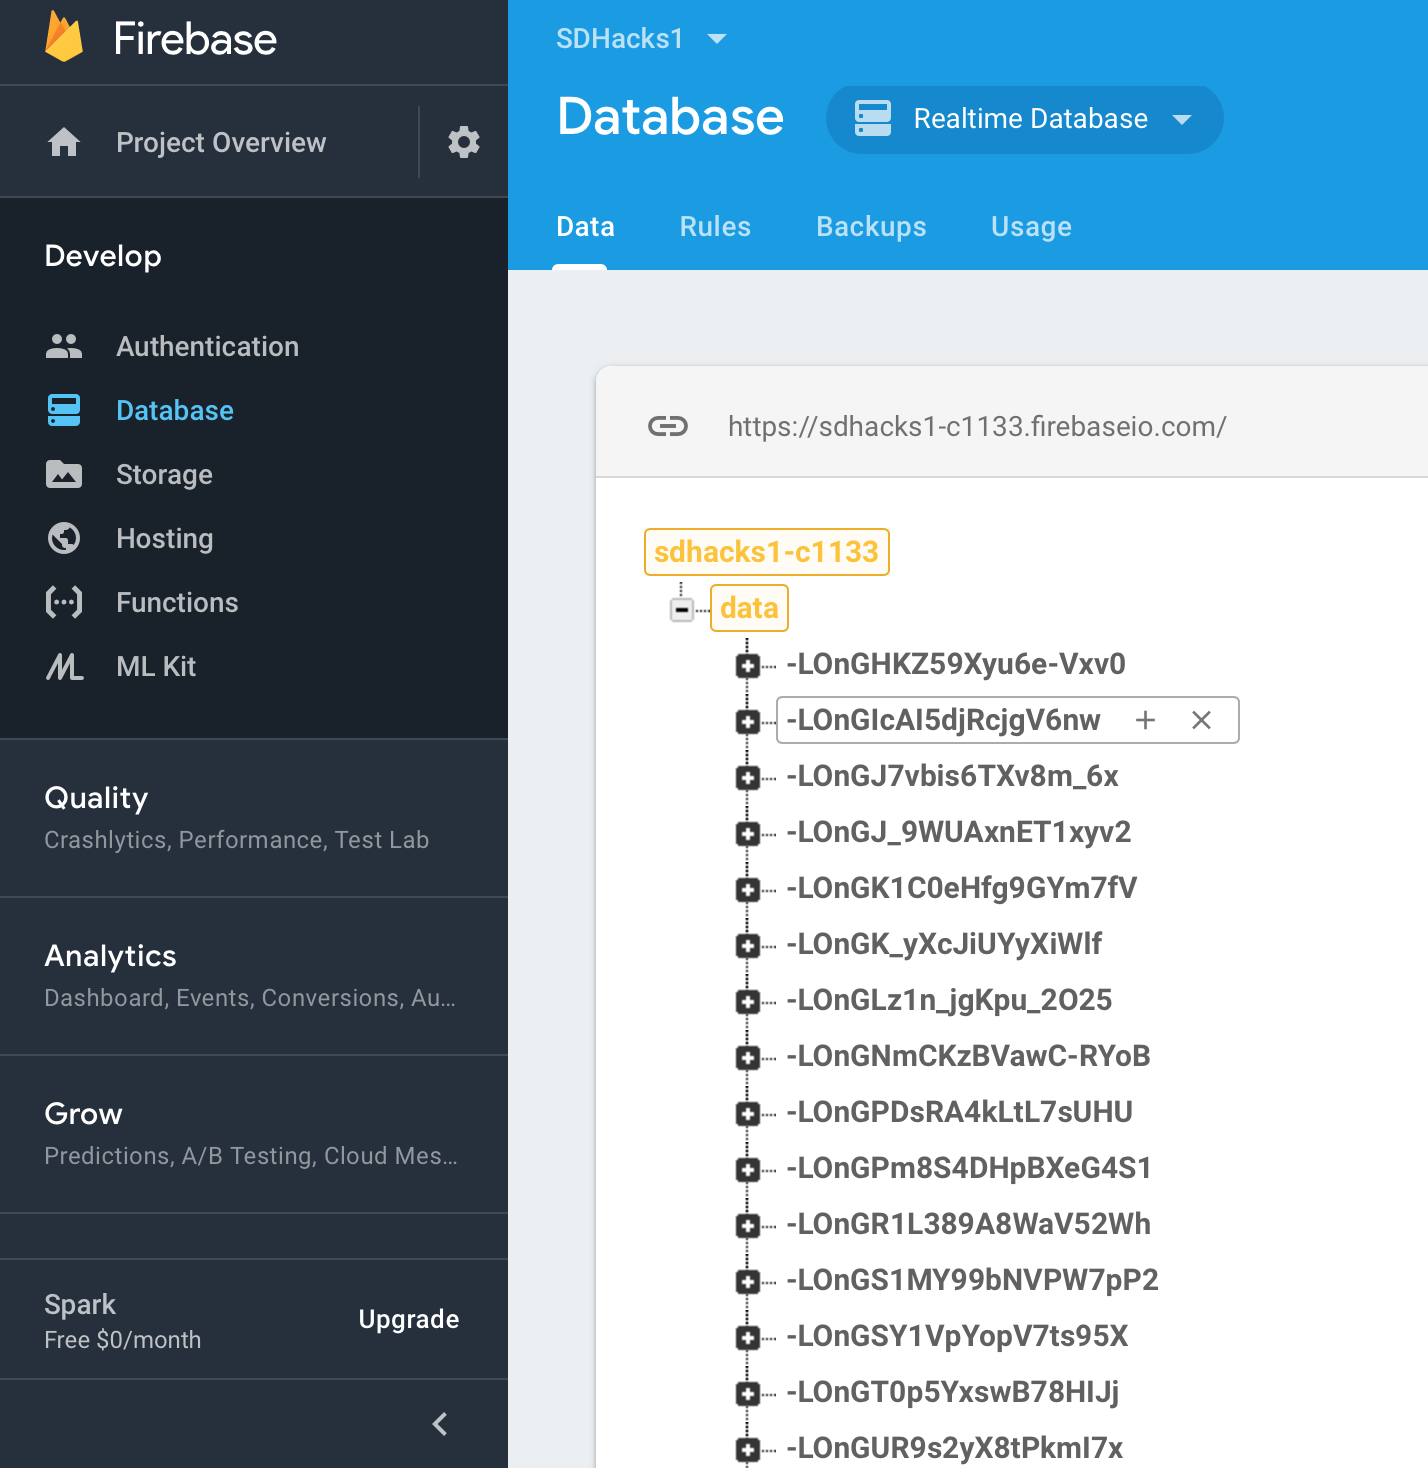Click the Authentication people icon
Image resolution: width=1428 pixels, height=1468 pixels.
point(64,346)
